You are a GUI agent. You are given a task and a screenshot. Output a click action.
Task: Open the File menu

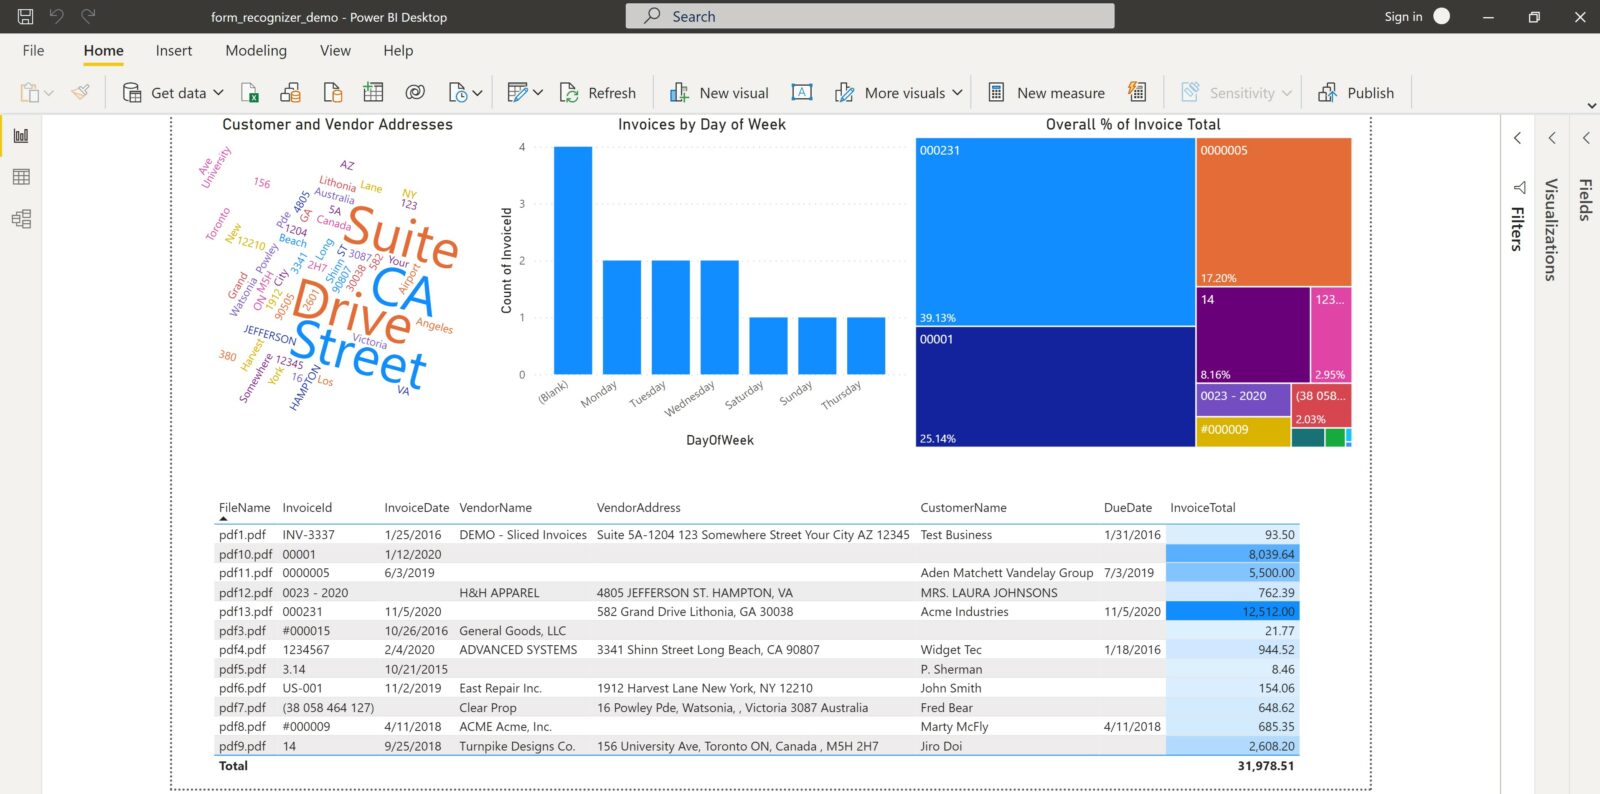33,51
